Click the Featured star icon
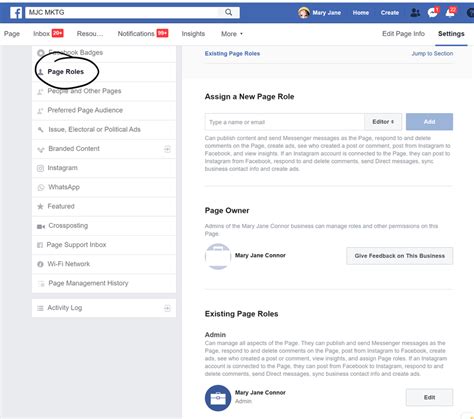Viewport: 474px width, 419px height. click(x=40, y=207)
